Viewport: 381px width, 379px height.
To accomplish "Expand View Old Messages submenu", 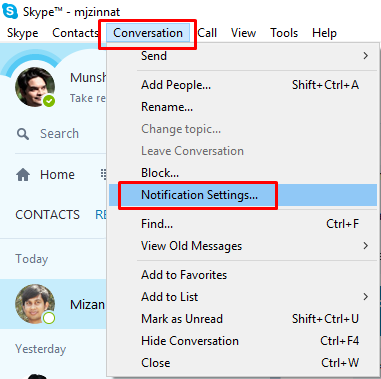I will 243,246.
